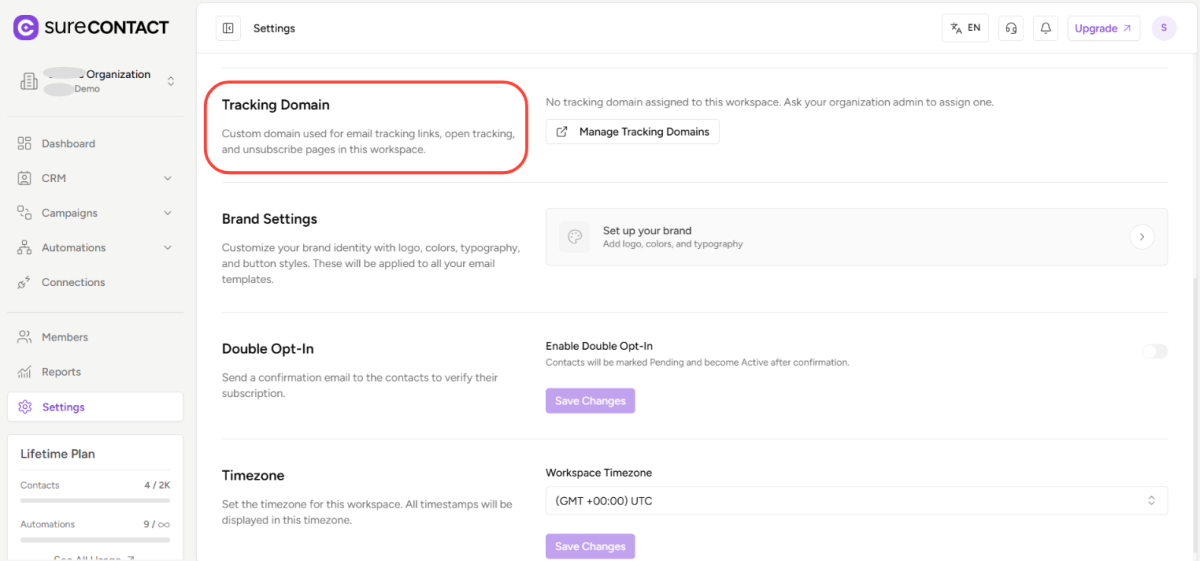1200x561 pixels.
Task: Open the Reports page
Action: coord(61,372)
